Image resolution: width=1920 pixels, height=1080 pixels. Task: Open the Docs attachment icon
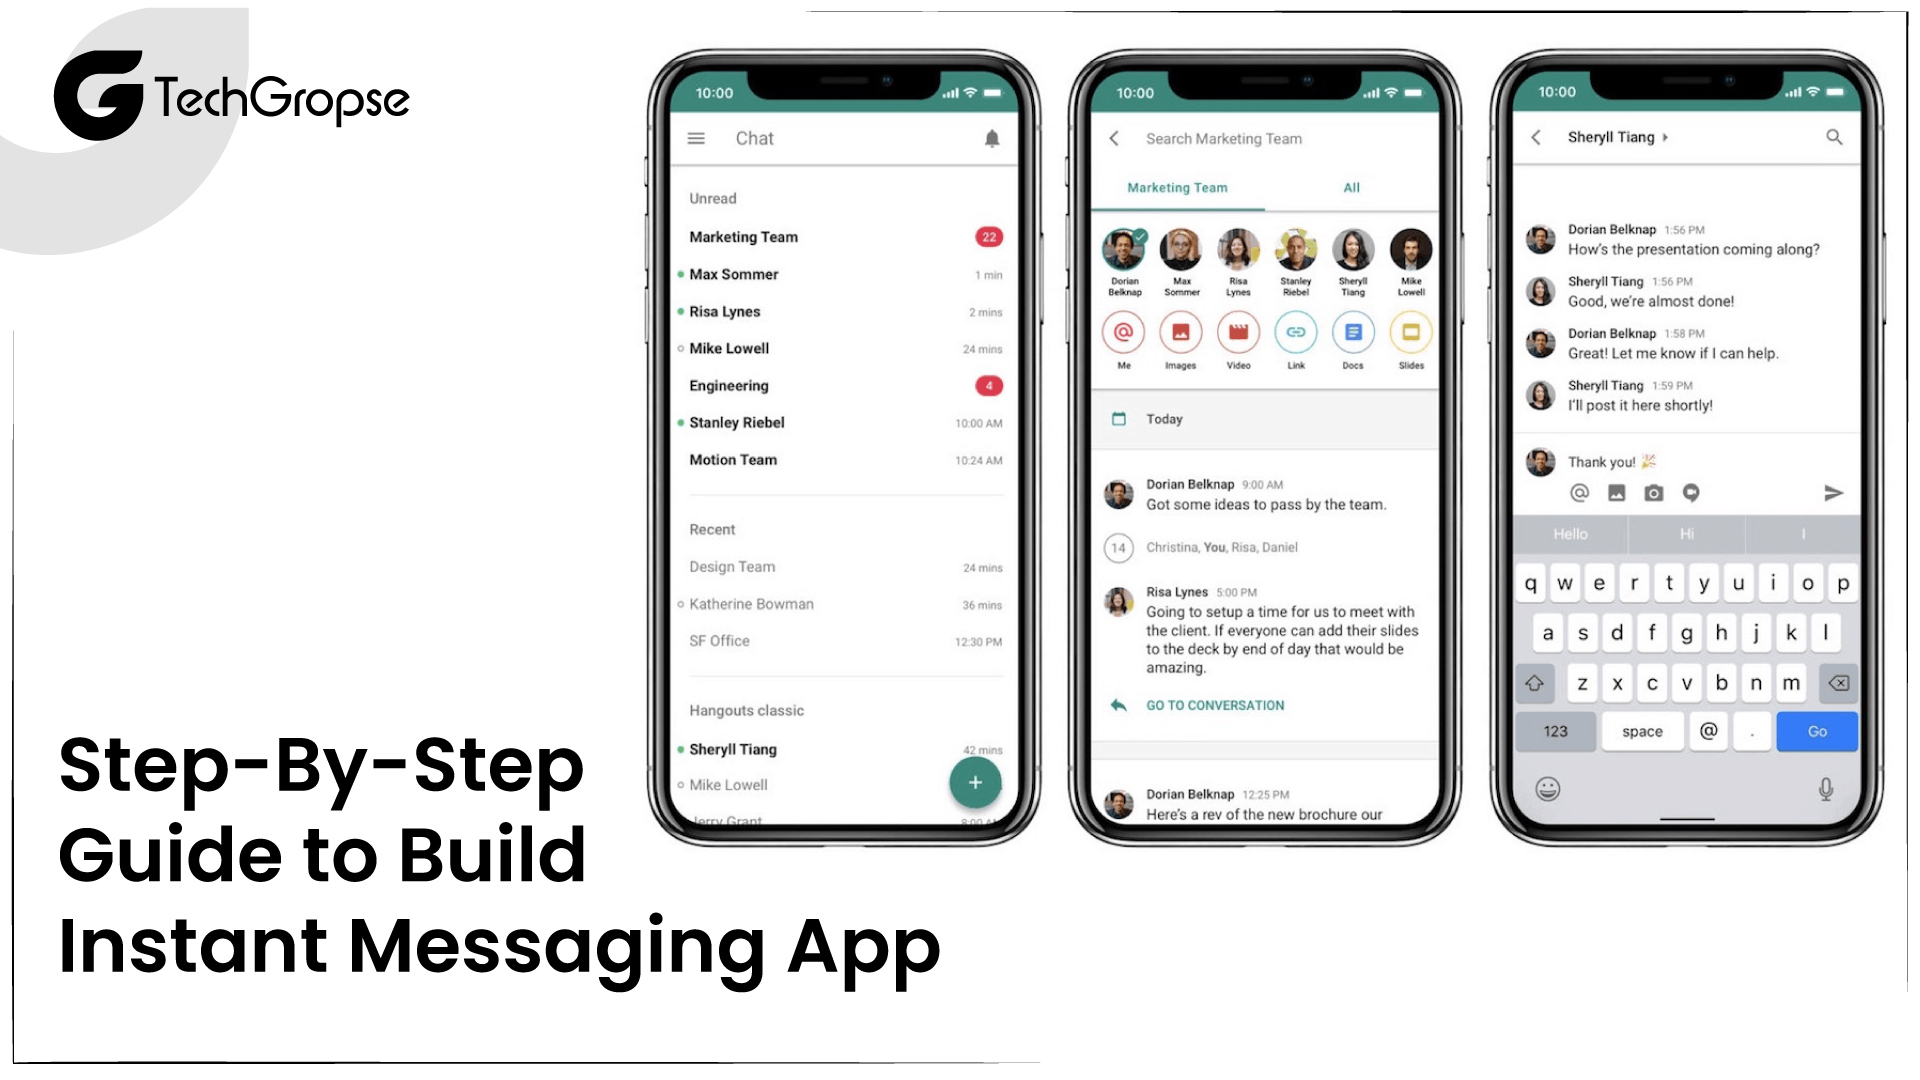1352,332
